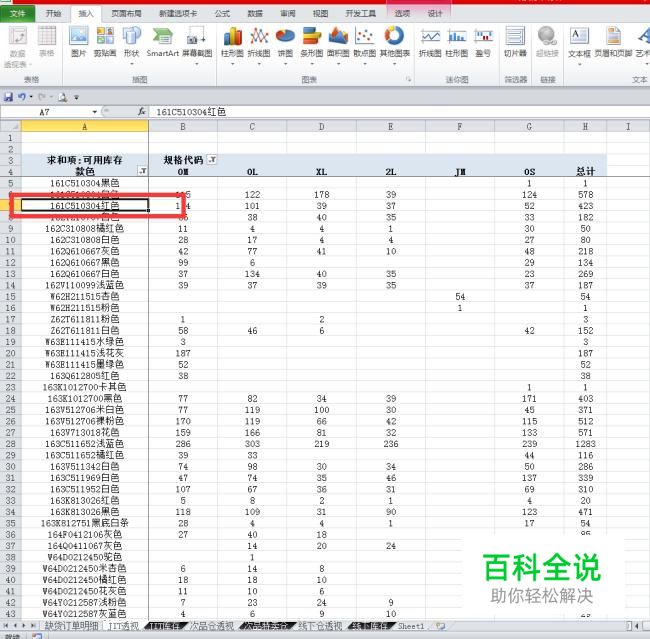This screenshot has width=650, height=639.
Task: Insert a pie chart (饼图)
Action: pyautogui.click(x=285, y=41)
